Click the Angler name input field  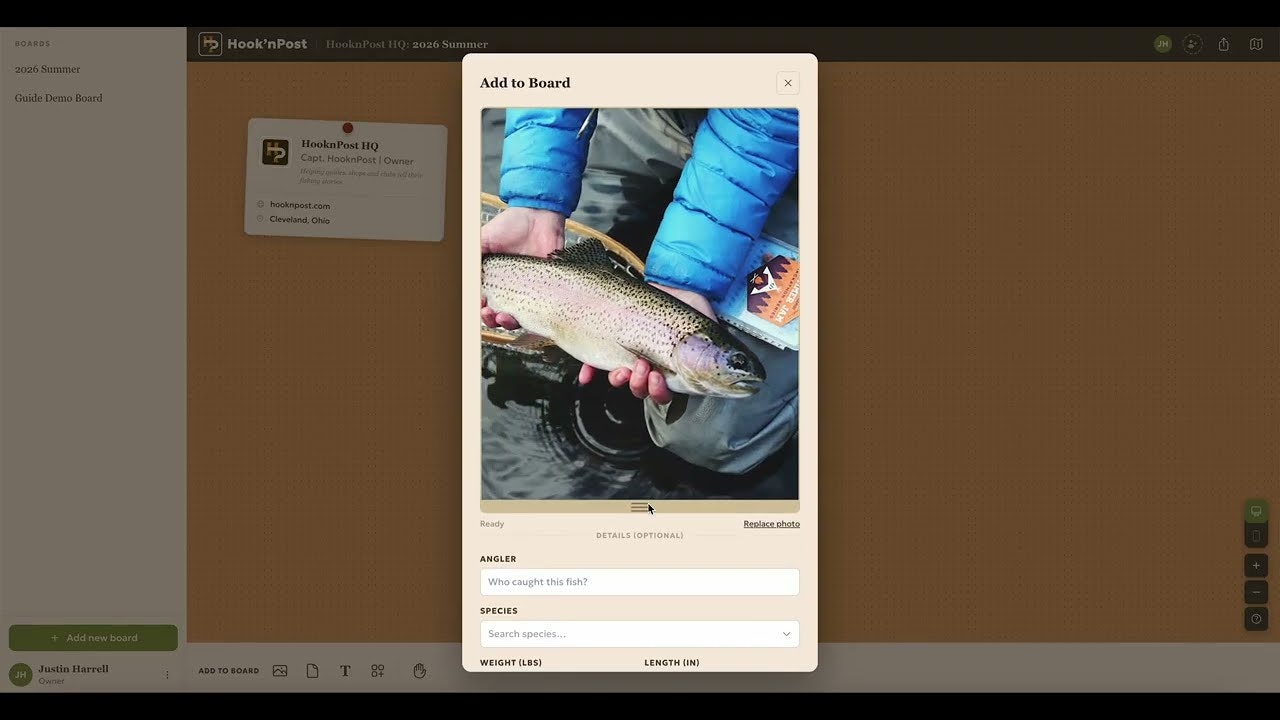coord(640,582)
